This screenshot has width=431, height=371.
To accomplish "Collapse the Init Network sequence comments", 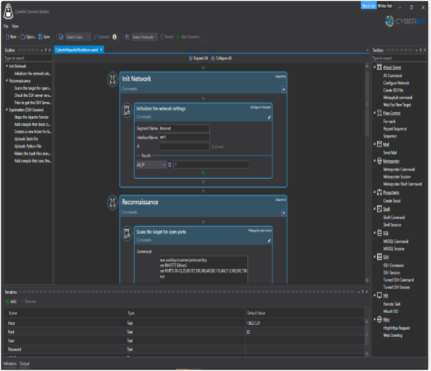I will pos(284,89).
